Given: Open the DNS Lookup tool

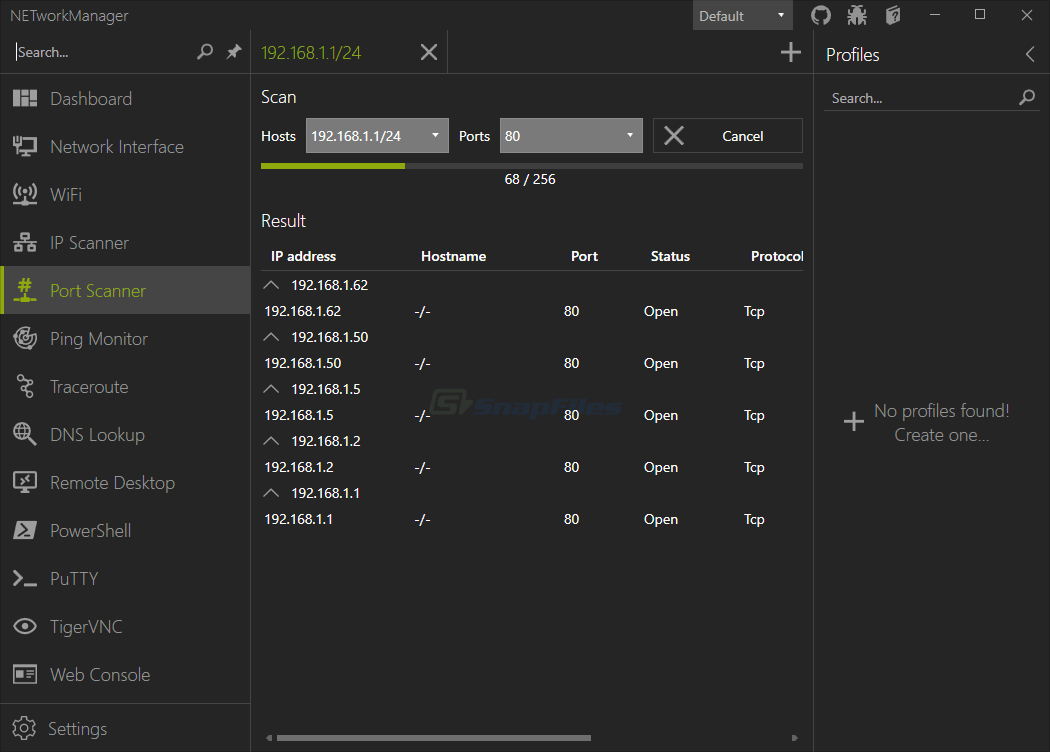Looking at the screenshot, I should (126, 435).
